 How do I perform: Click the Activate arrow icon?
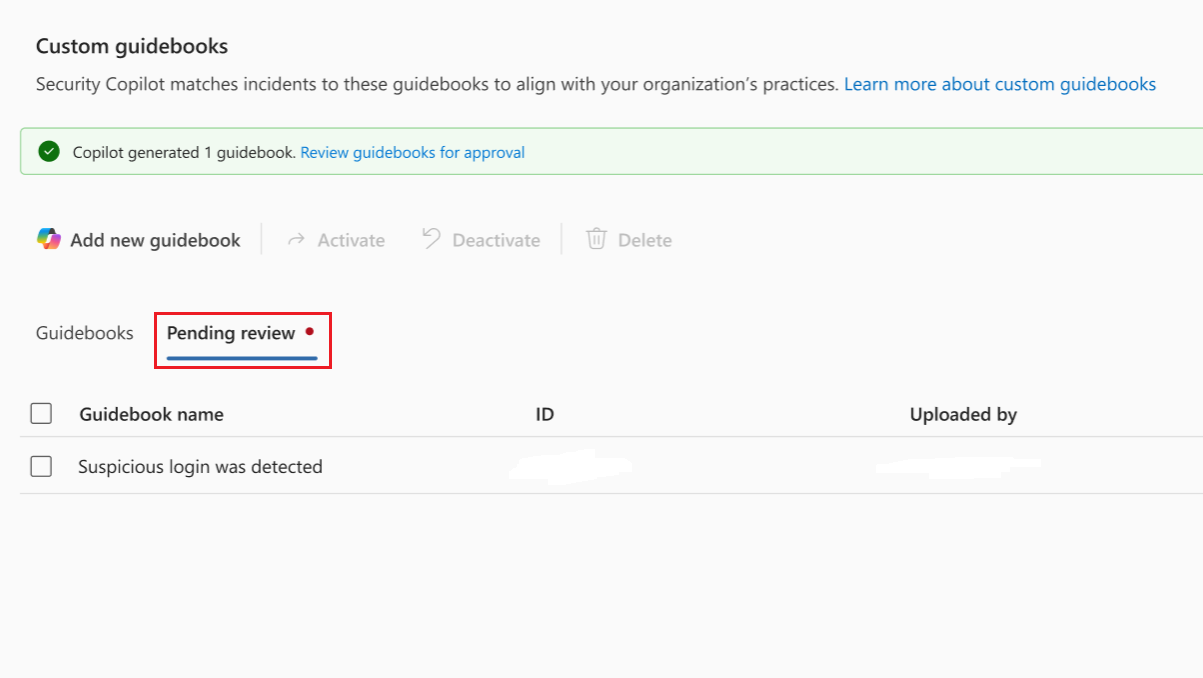tap(295, 239)
